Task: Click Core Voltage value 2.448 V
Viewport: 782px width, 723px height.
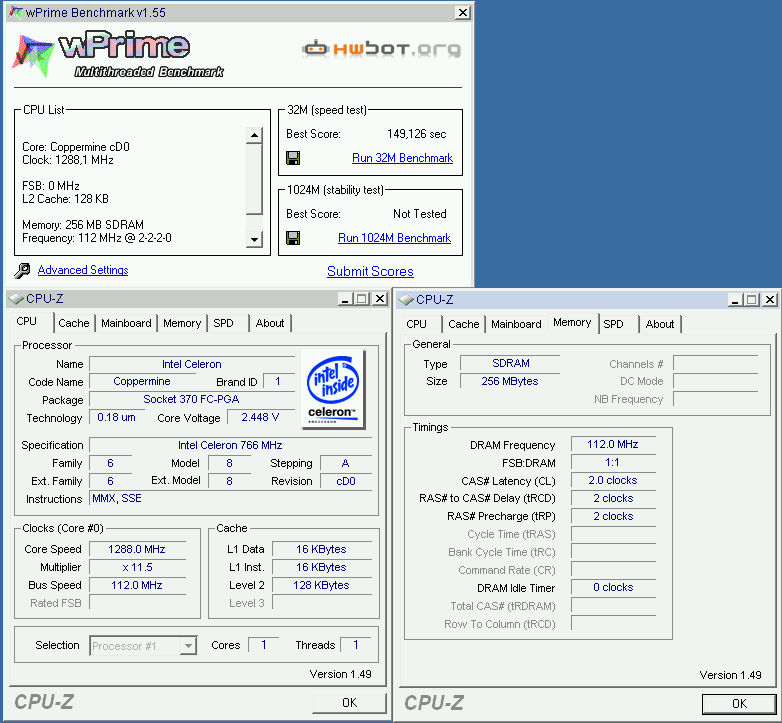Action: click(x=260, y=417)
